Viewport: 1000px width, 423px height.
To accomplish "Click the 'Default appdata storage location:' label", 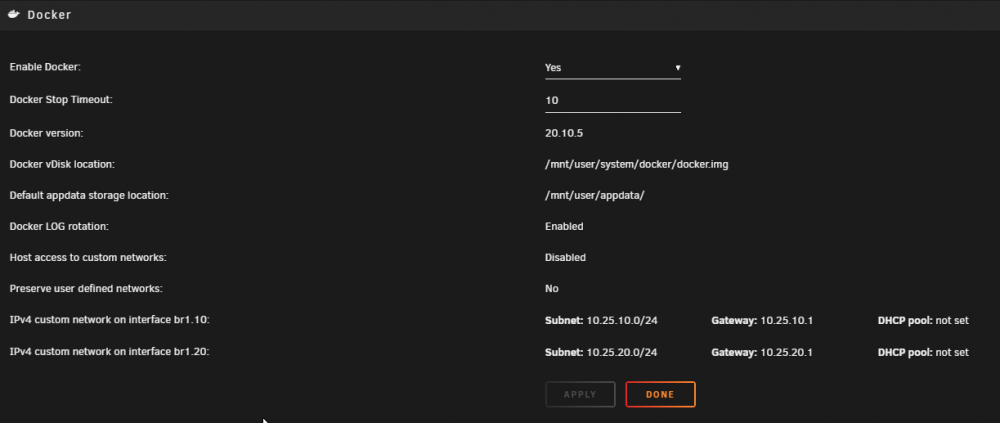I will tap(89, 195).
